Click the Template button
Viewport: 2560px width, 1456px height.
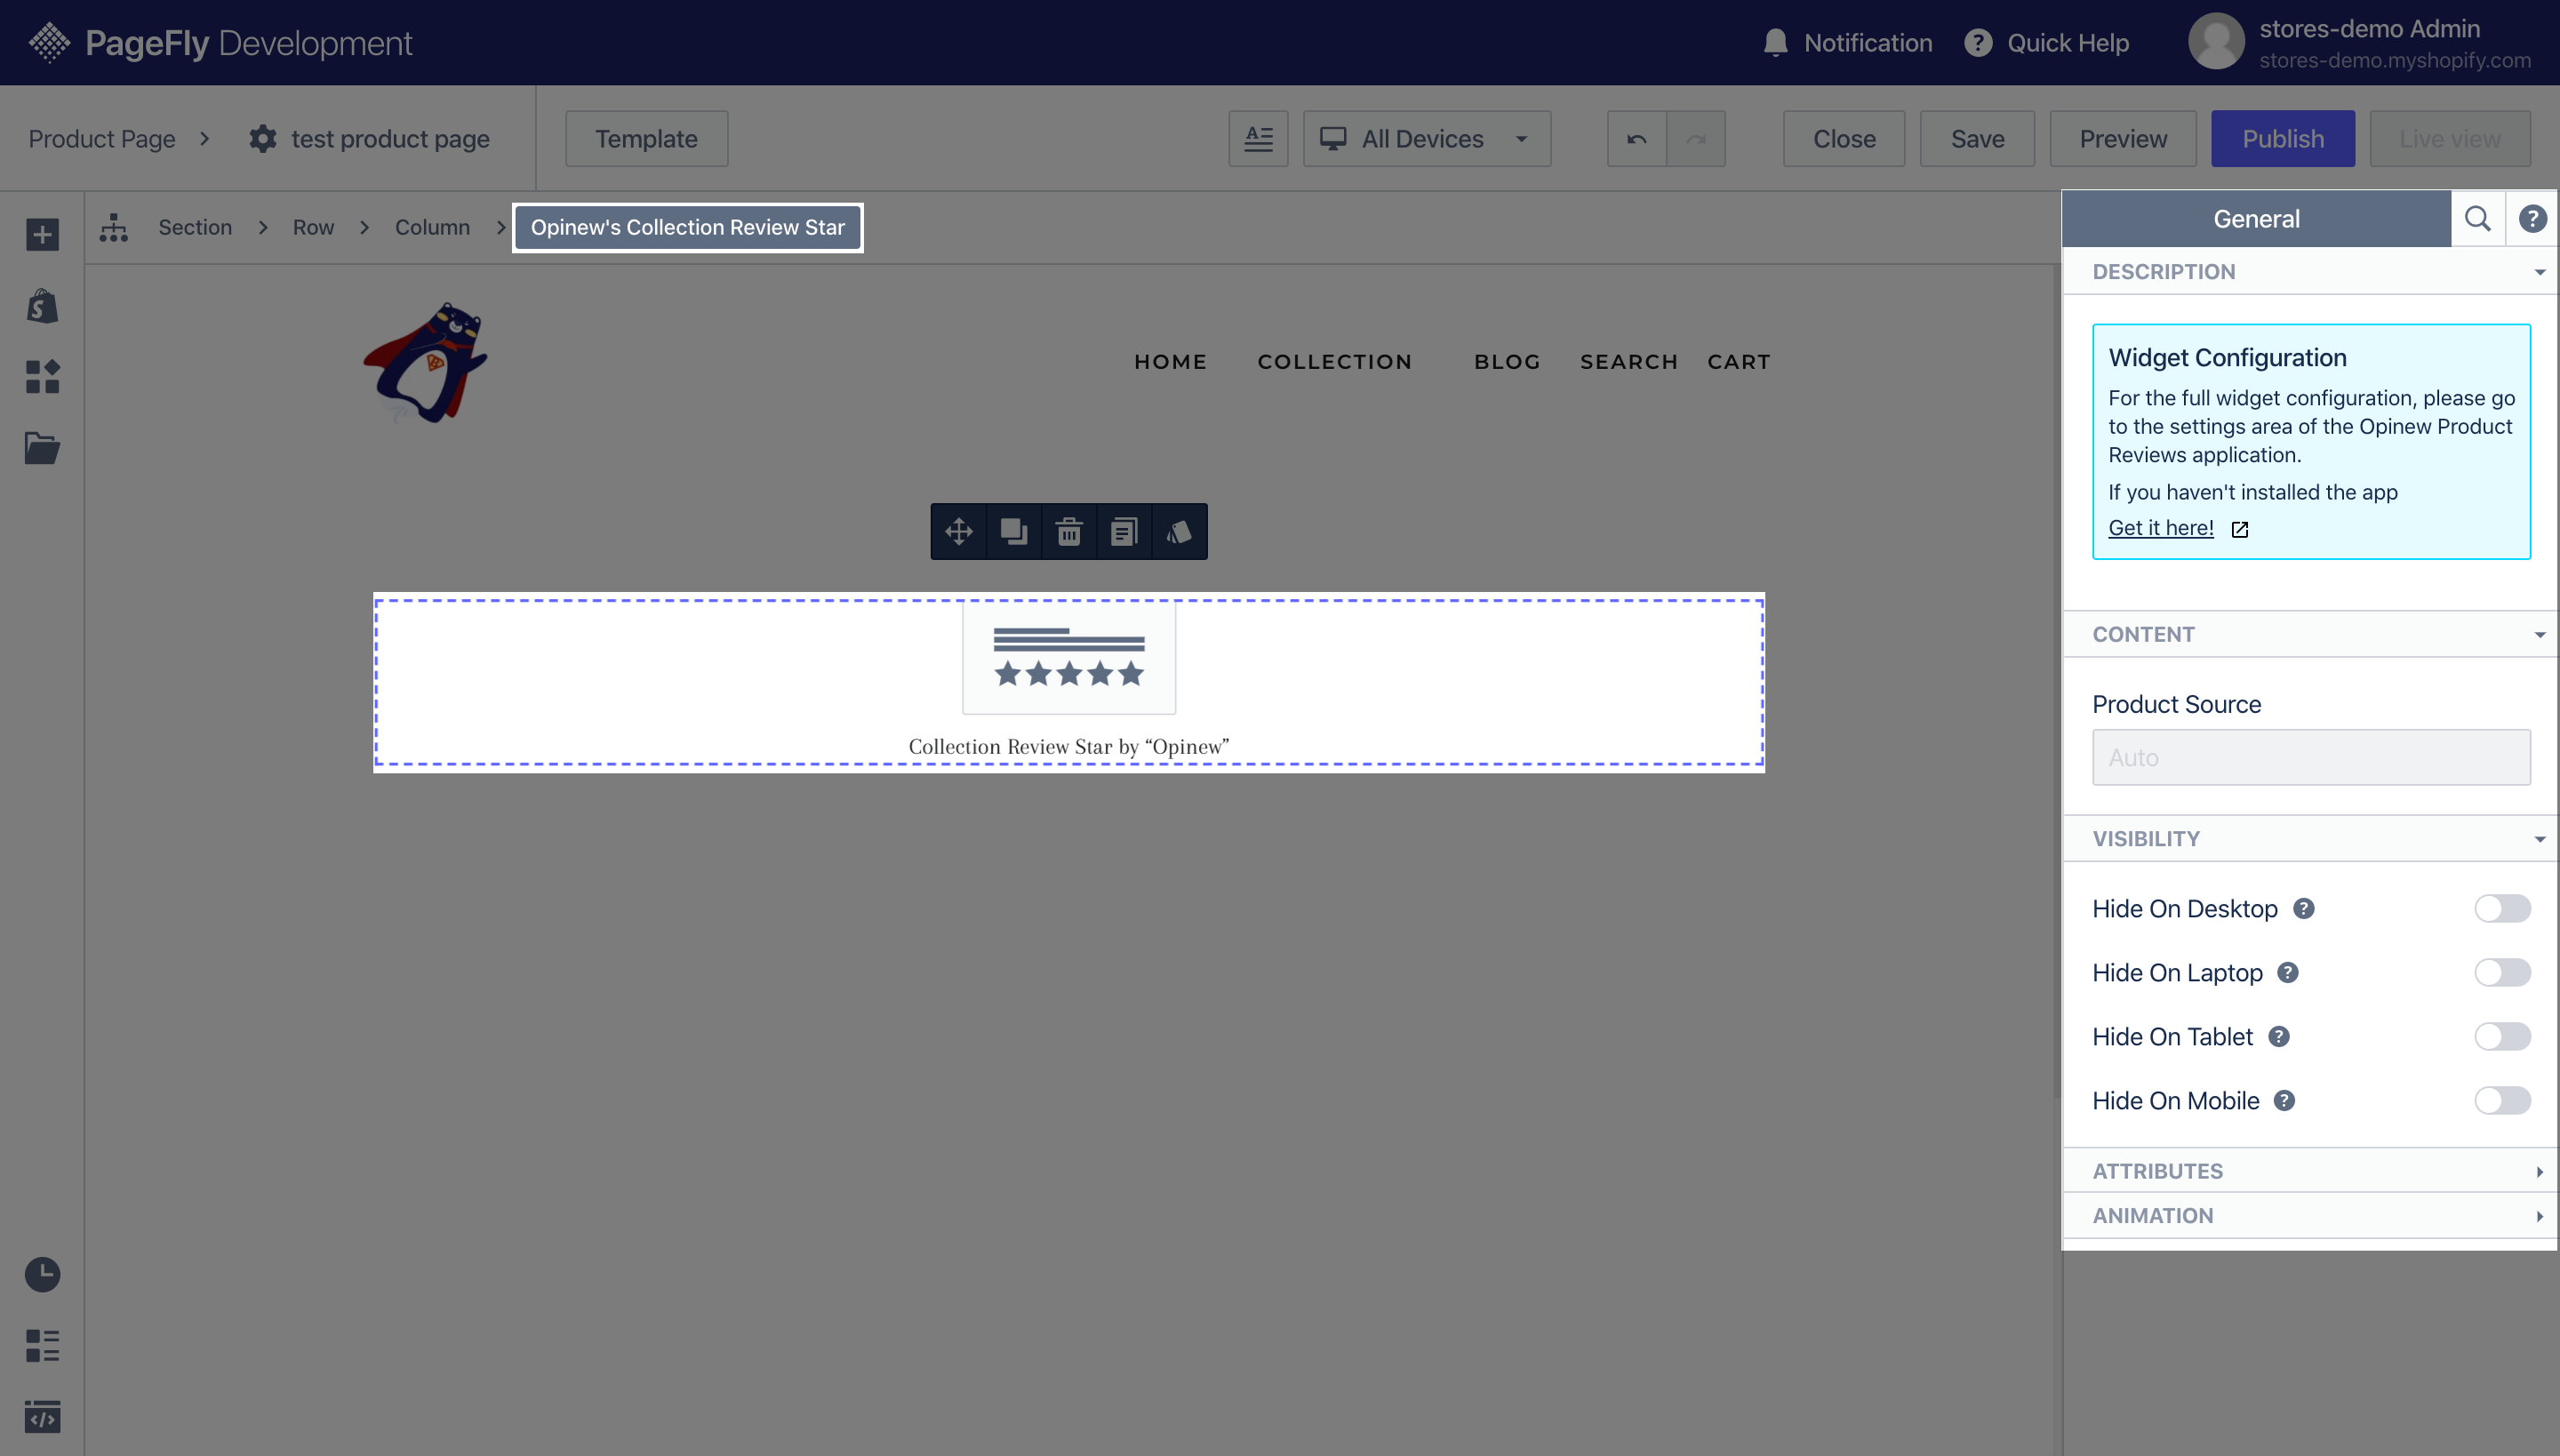pyautogui.click(x=647, y=139)
